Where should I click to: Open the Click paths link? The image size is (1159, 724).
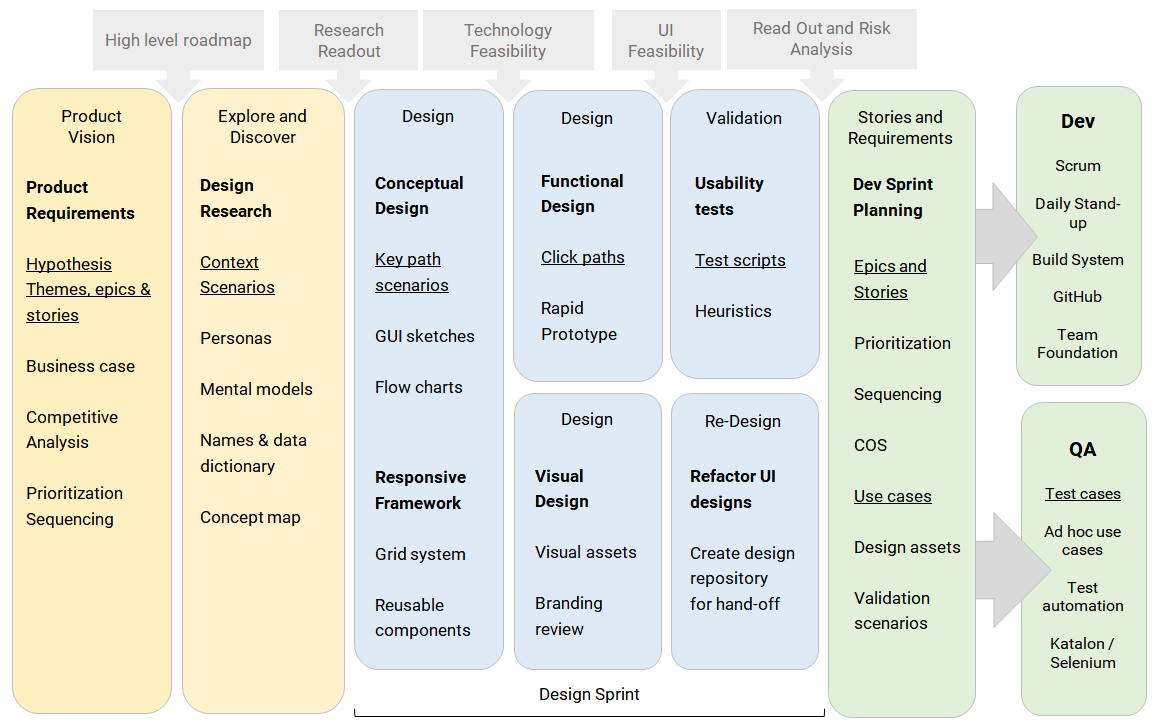(582, 257)
